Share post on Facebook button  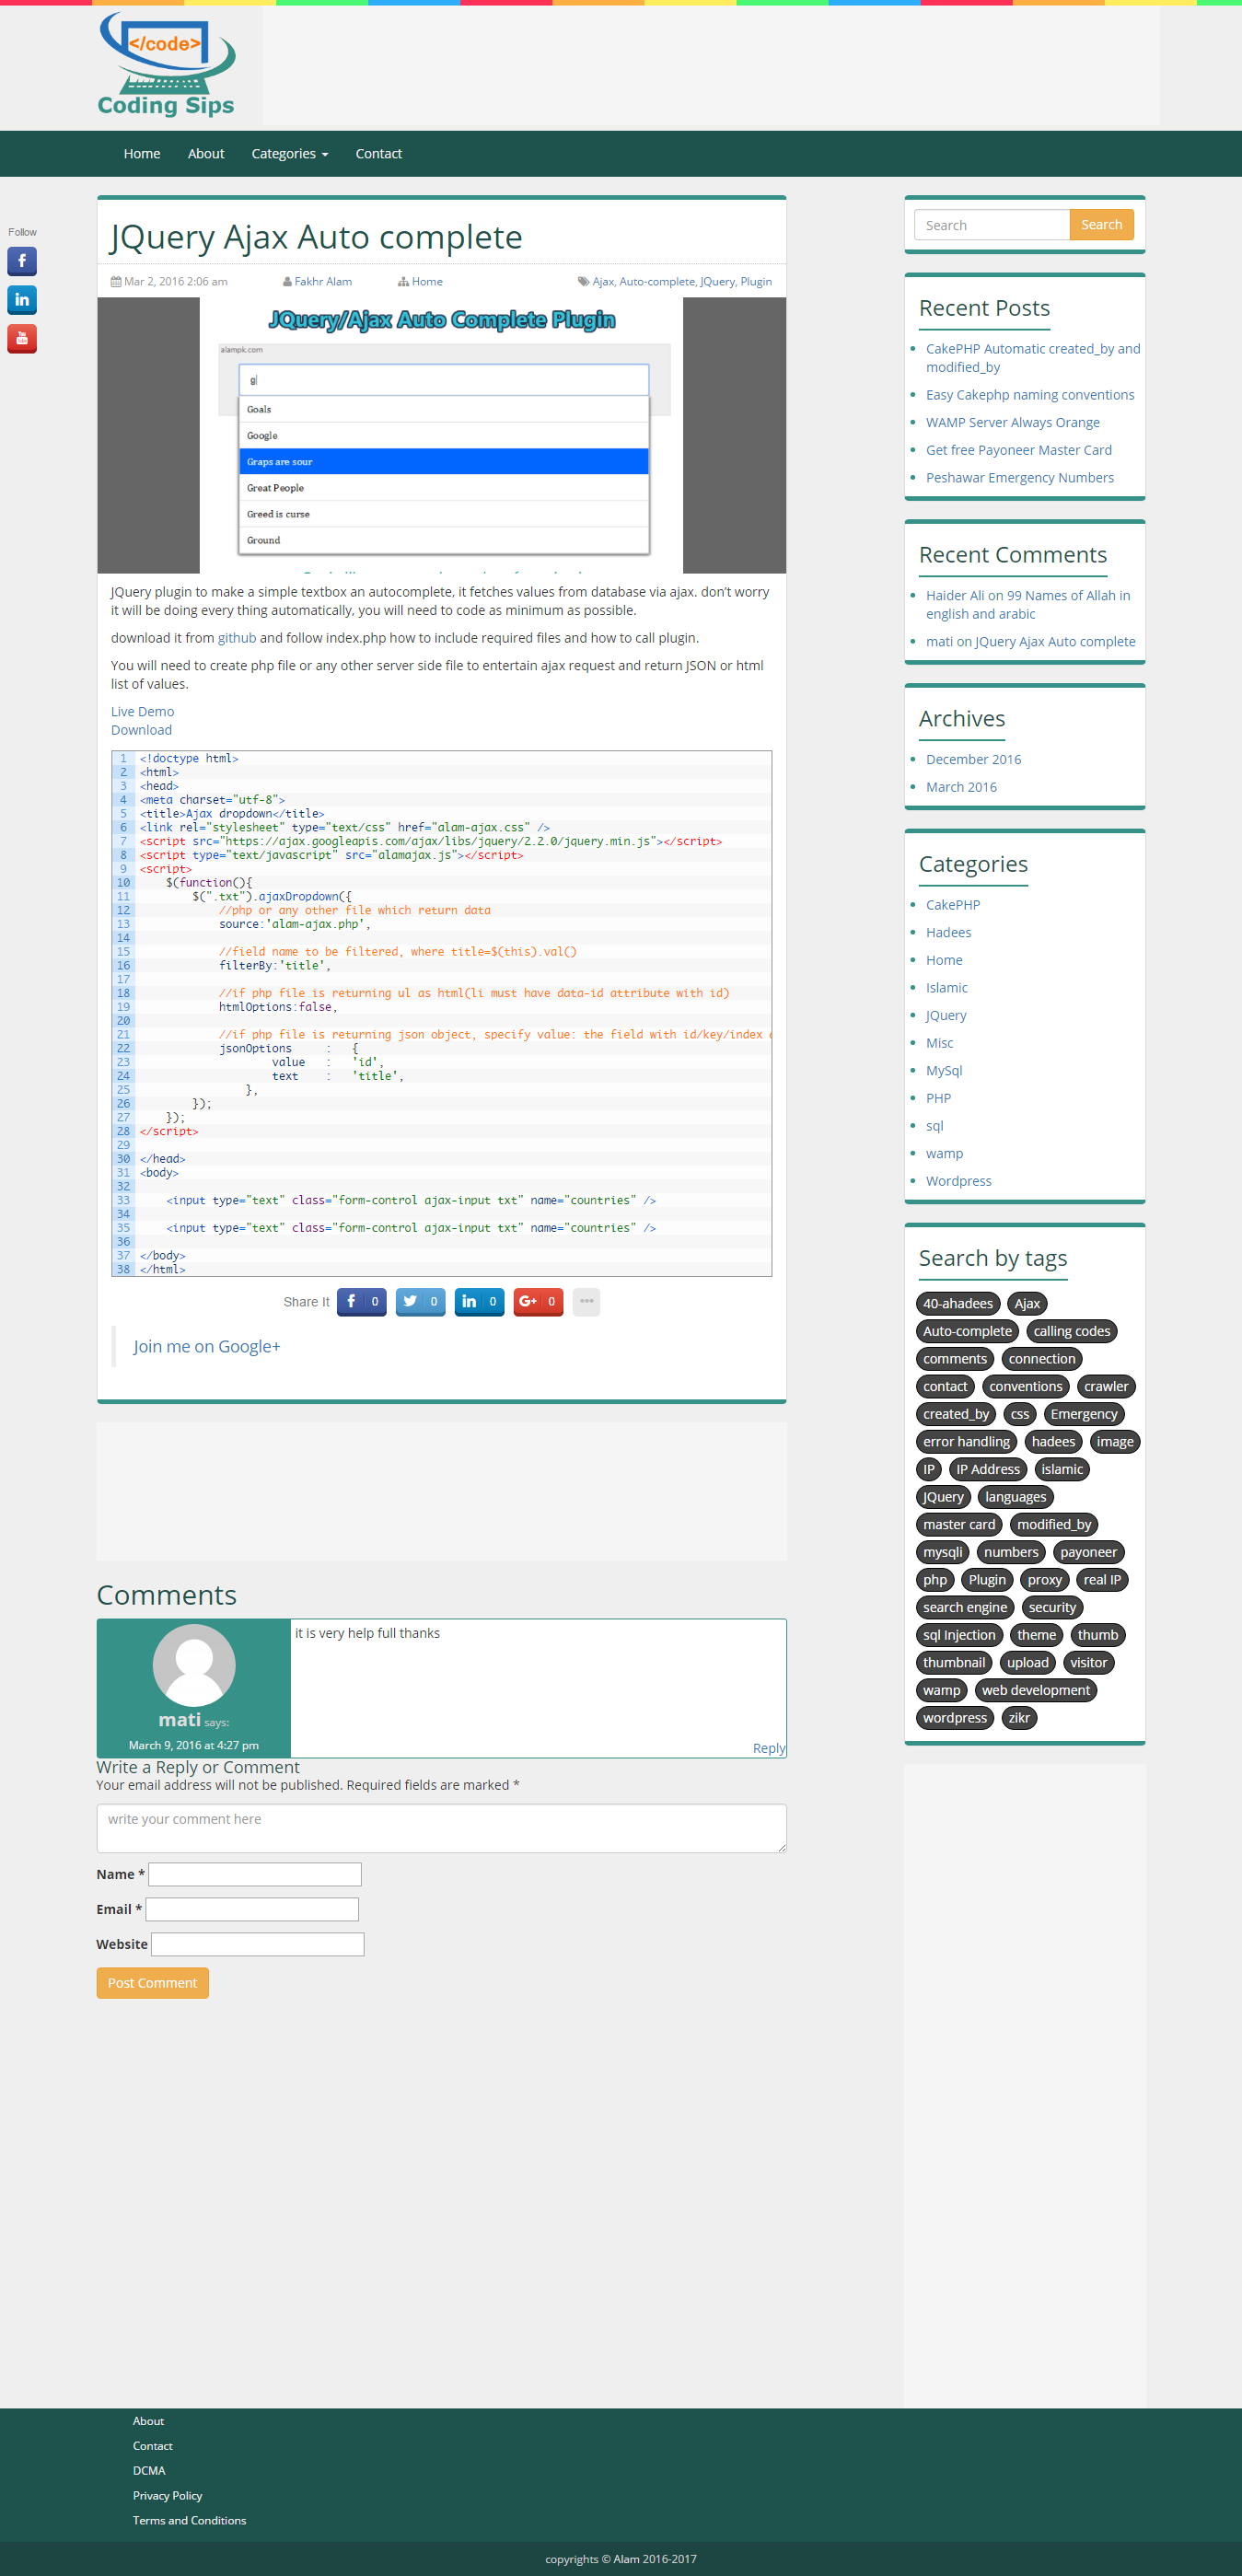361,1301
